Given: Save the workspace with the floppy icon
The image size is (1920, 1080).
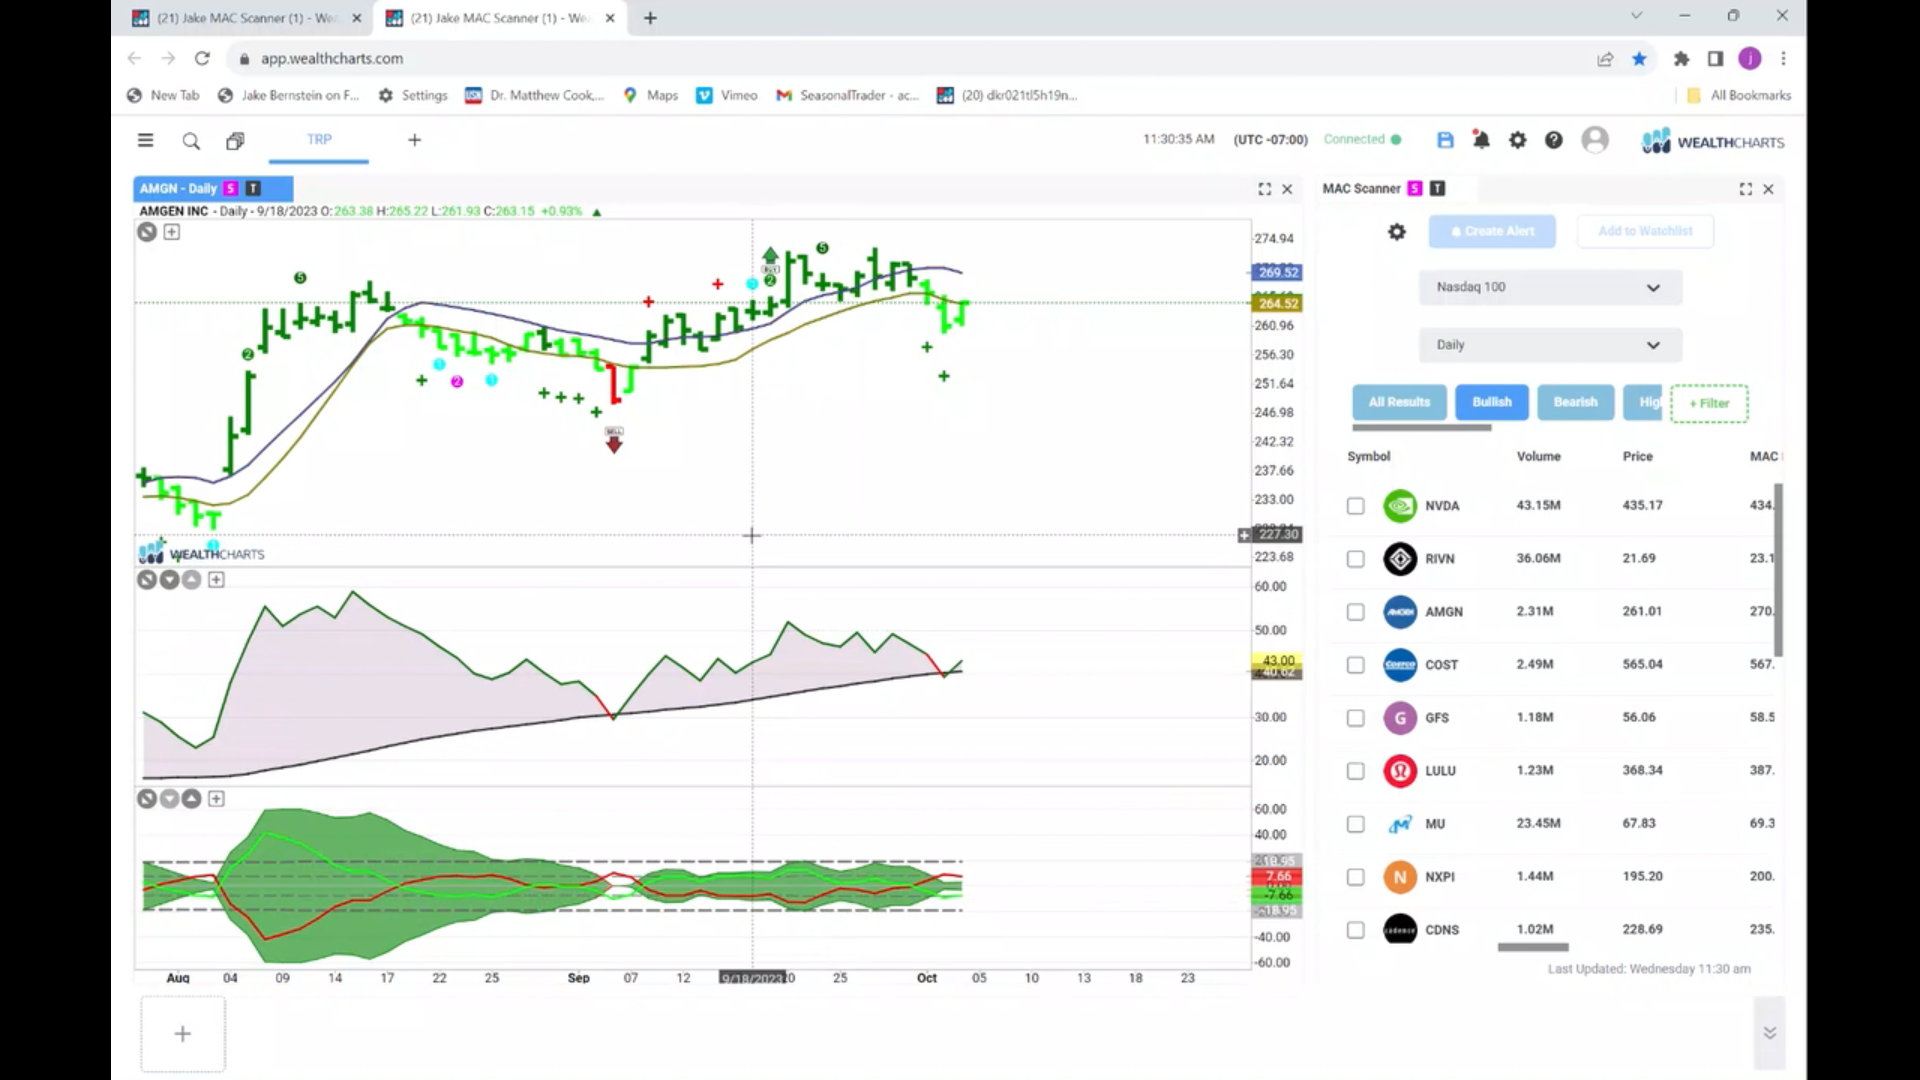Looking at the screenshot, I should point(1445,140).
